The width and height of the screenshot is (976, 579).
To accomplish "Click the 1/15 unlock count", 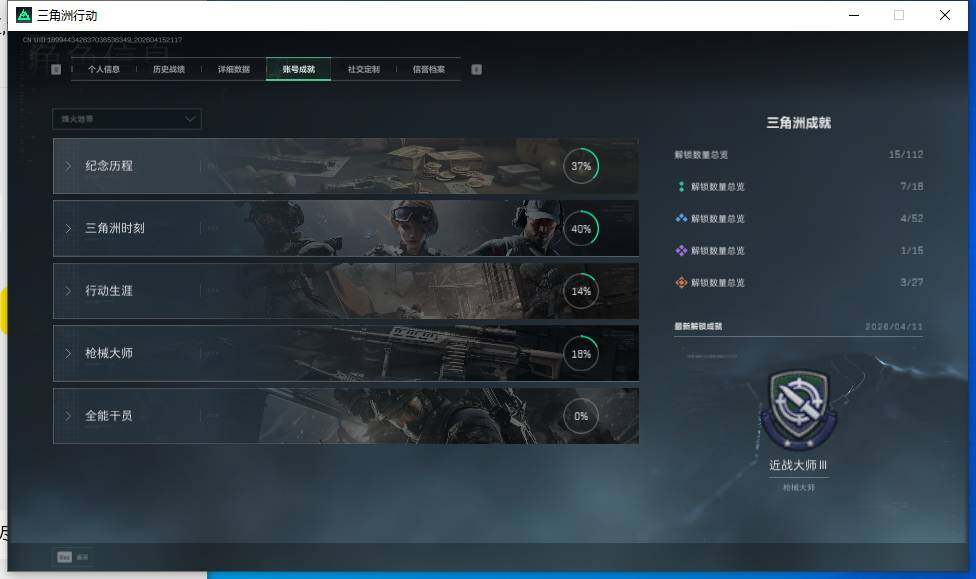I will [911, 250].
